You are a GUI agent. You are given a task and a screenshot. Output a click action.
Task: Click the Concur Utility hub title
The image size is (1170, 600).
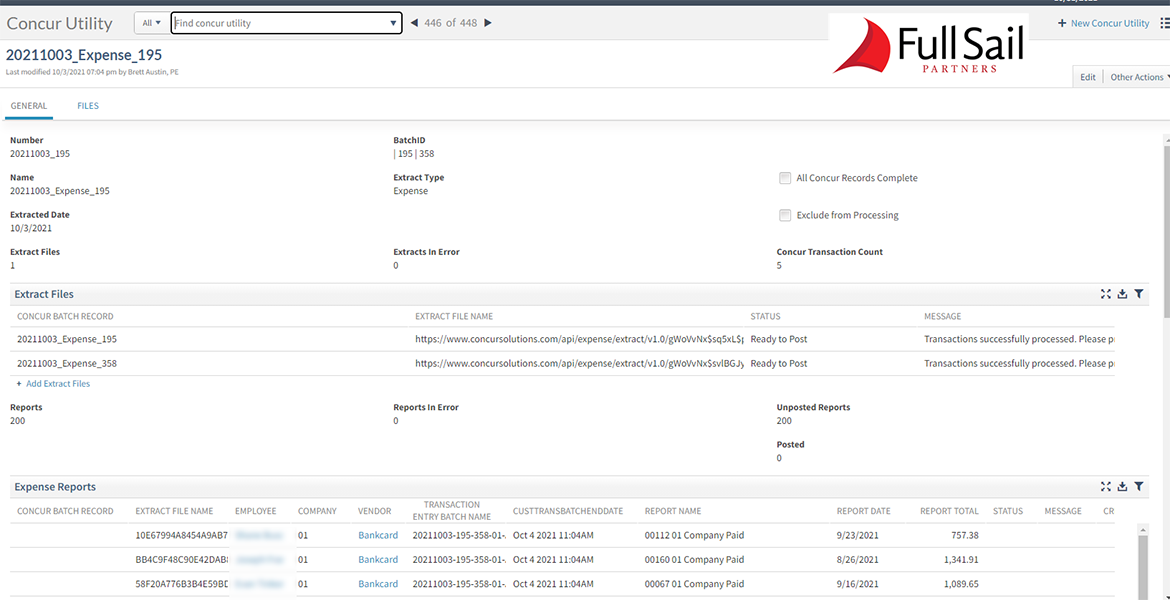60,23
